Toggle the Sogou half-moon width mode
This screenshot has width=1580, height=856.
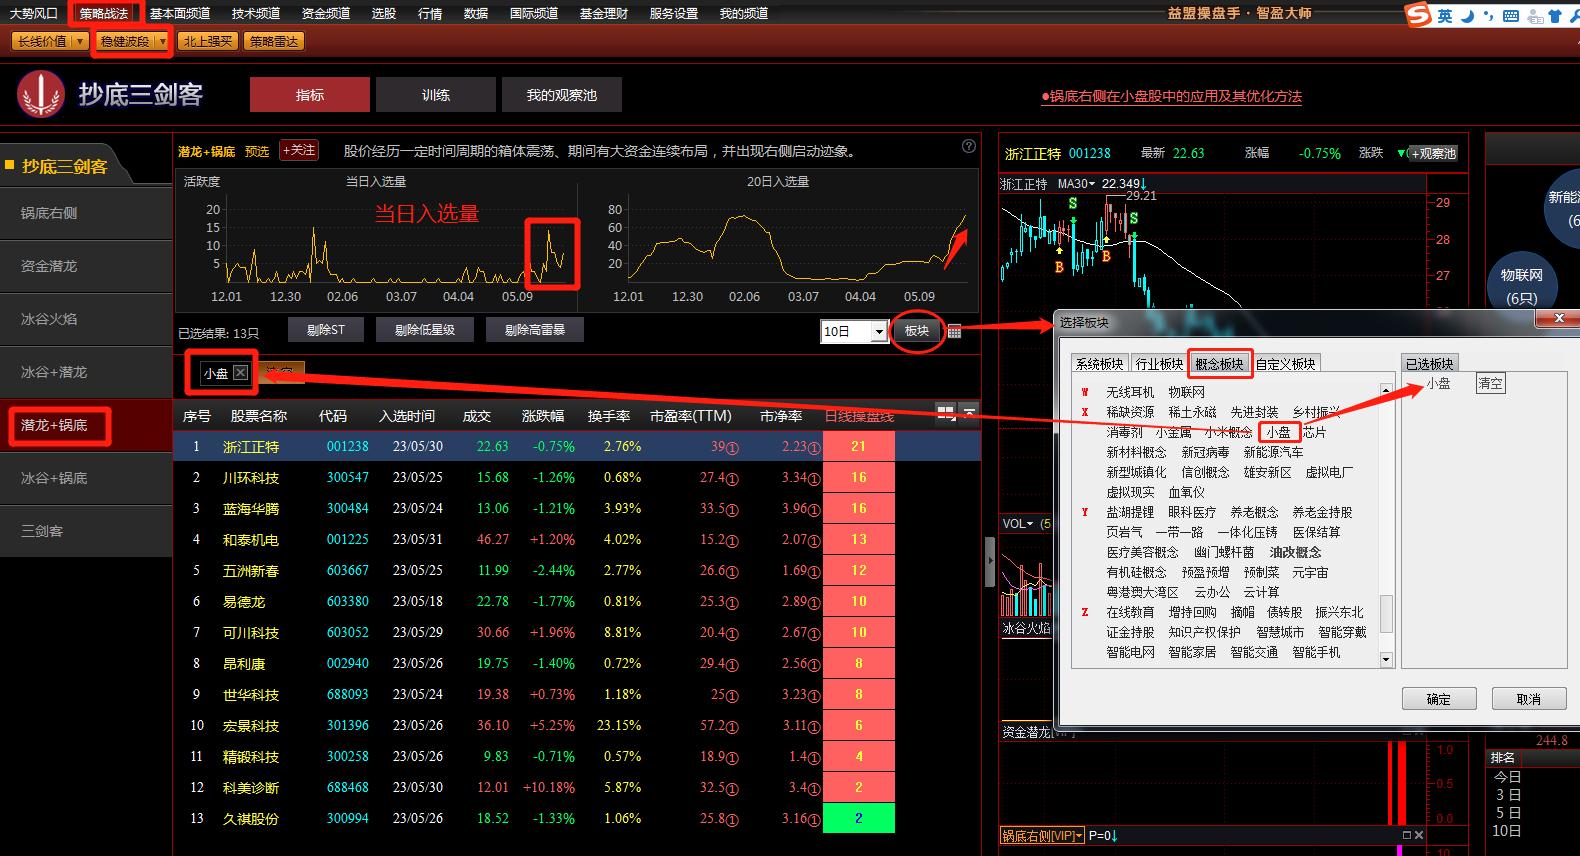click(x=1467, y=16)
